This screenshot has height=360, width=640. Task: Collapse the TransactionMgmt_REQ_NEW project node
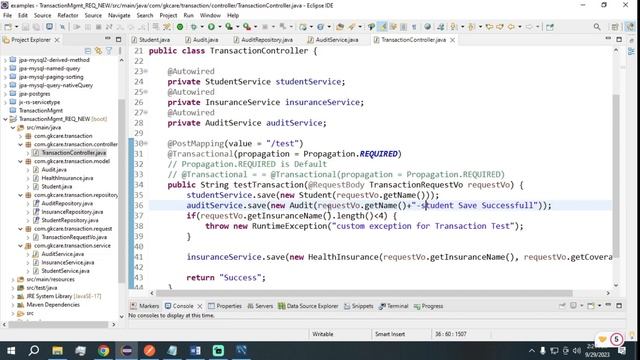[5, 119]
